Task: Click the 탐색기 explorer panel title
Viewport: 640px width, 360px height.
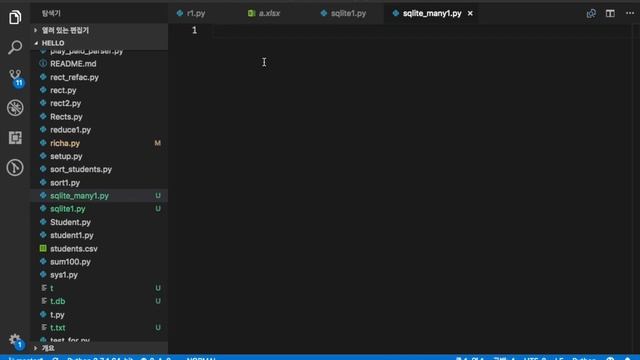Action: point(51,13)
